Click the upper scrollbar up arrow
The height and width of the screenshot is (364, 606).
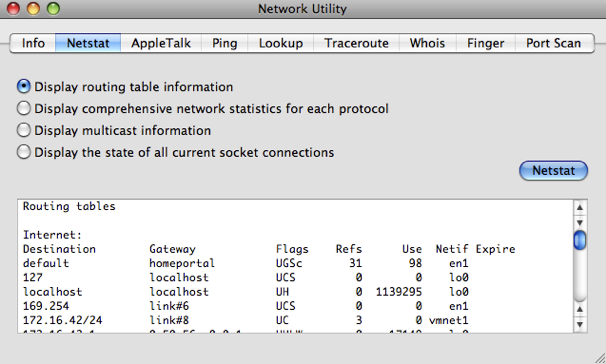(580, 208)
